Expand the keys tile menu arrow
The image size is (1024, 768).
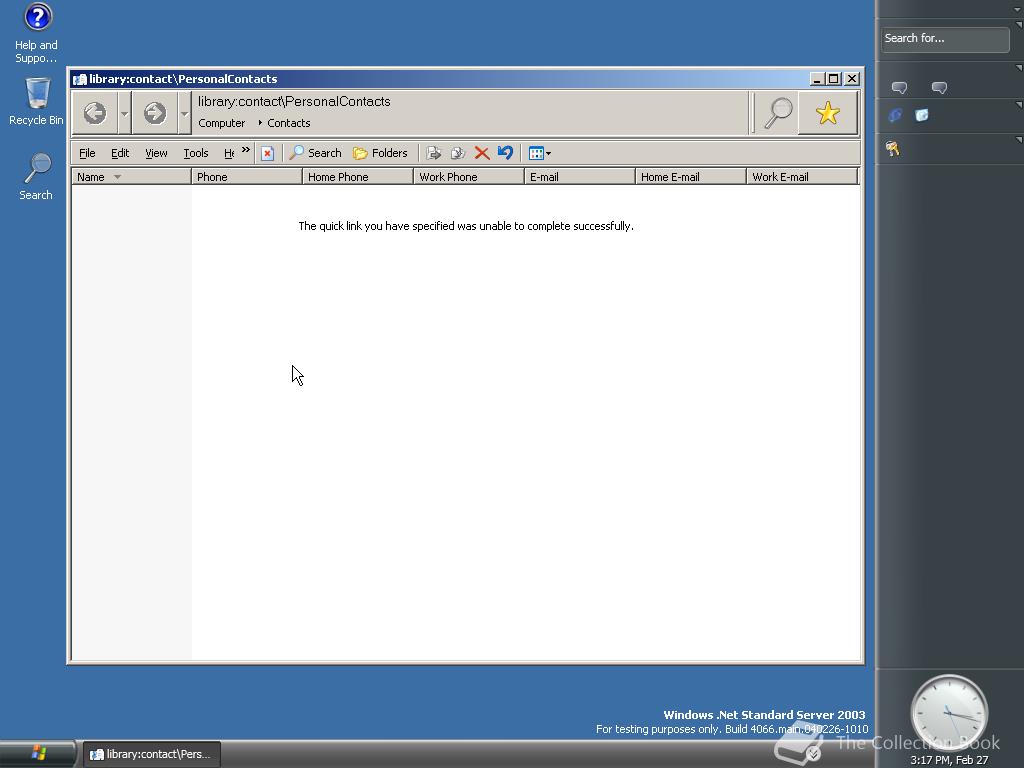point(1019,140)
